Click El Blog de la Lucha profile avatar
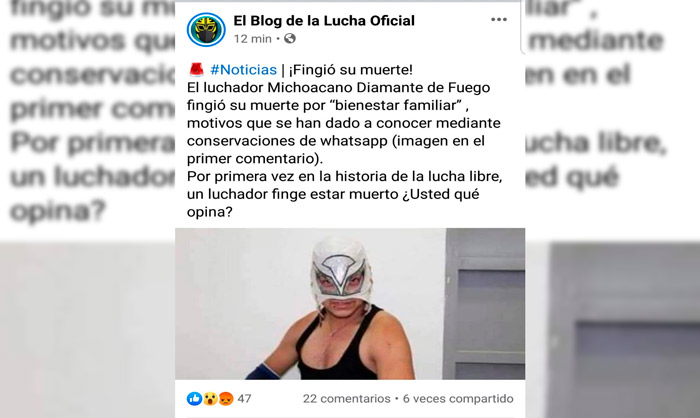Viewport: 700px width, 418px height. coord(206,29)
